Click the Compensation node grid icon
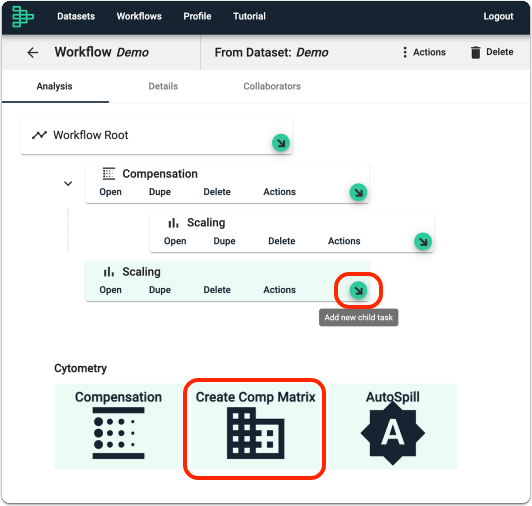 click(x=109, y=173)
